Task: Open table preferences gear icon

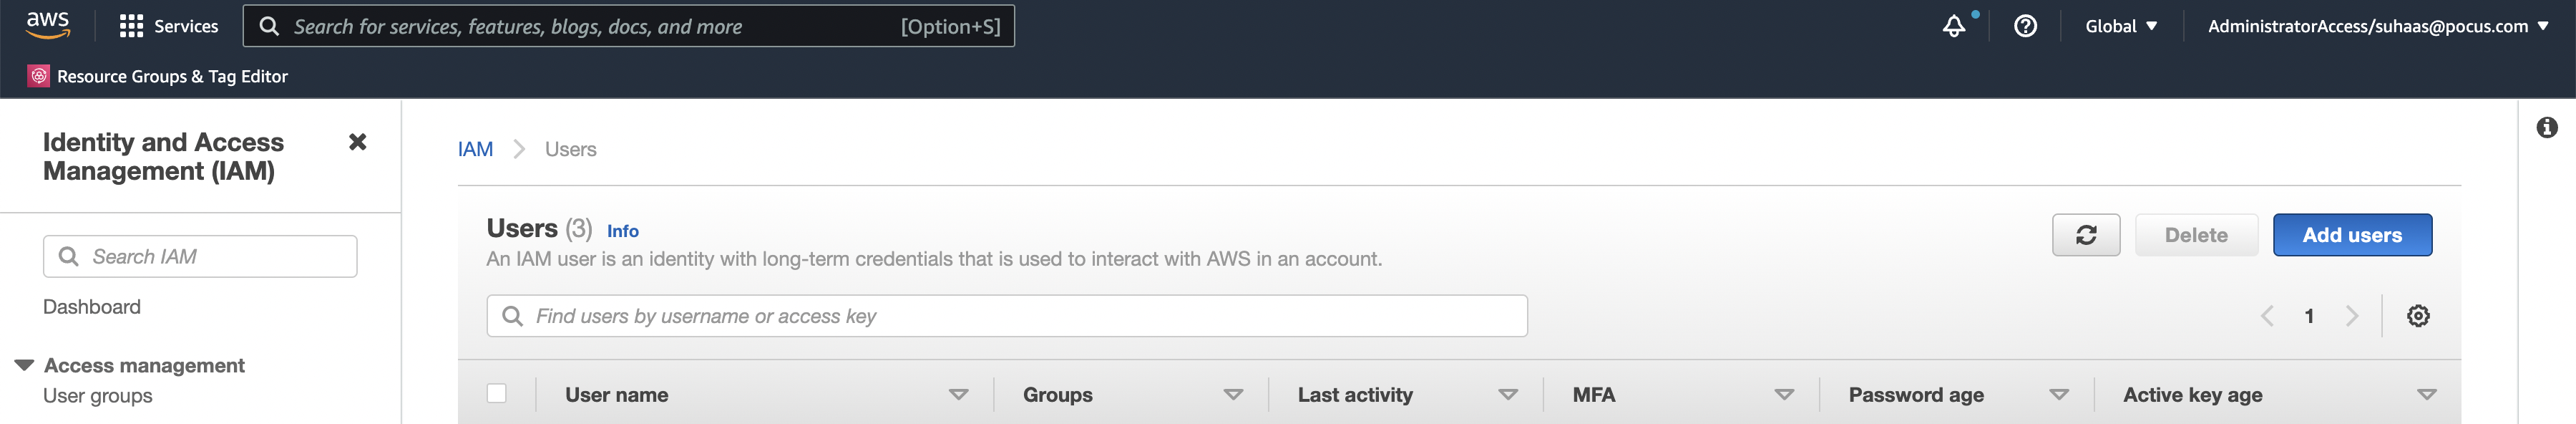Action: click(x=2417, y=316)
